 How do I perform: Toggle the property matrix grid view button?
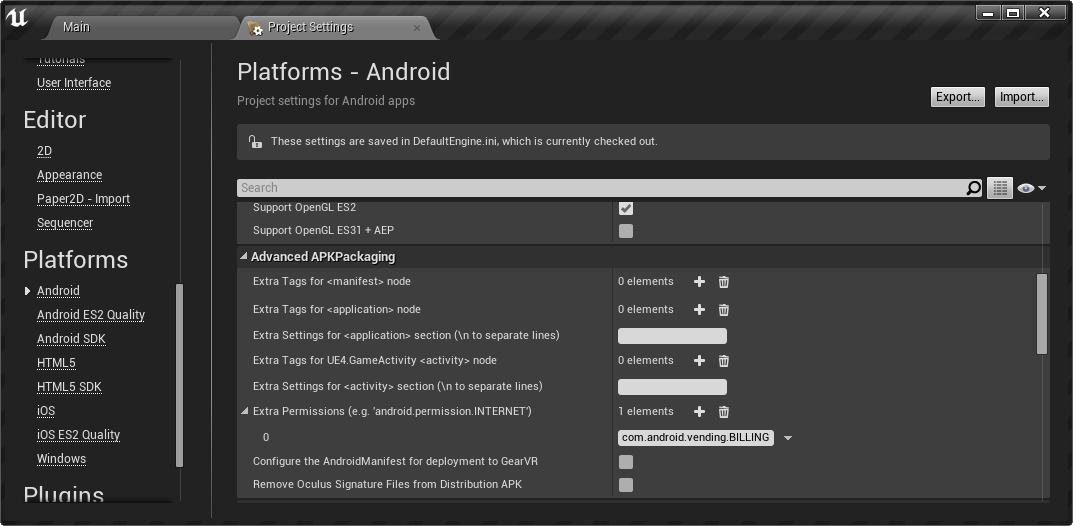pyautogui.click(x=1000, y=188)
